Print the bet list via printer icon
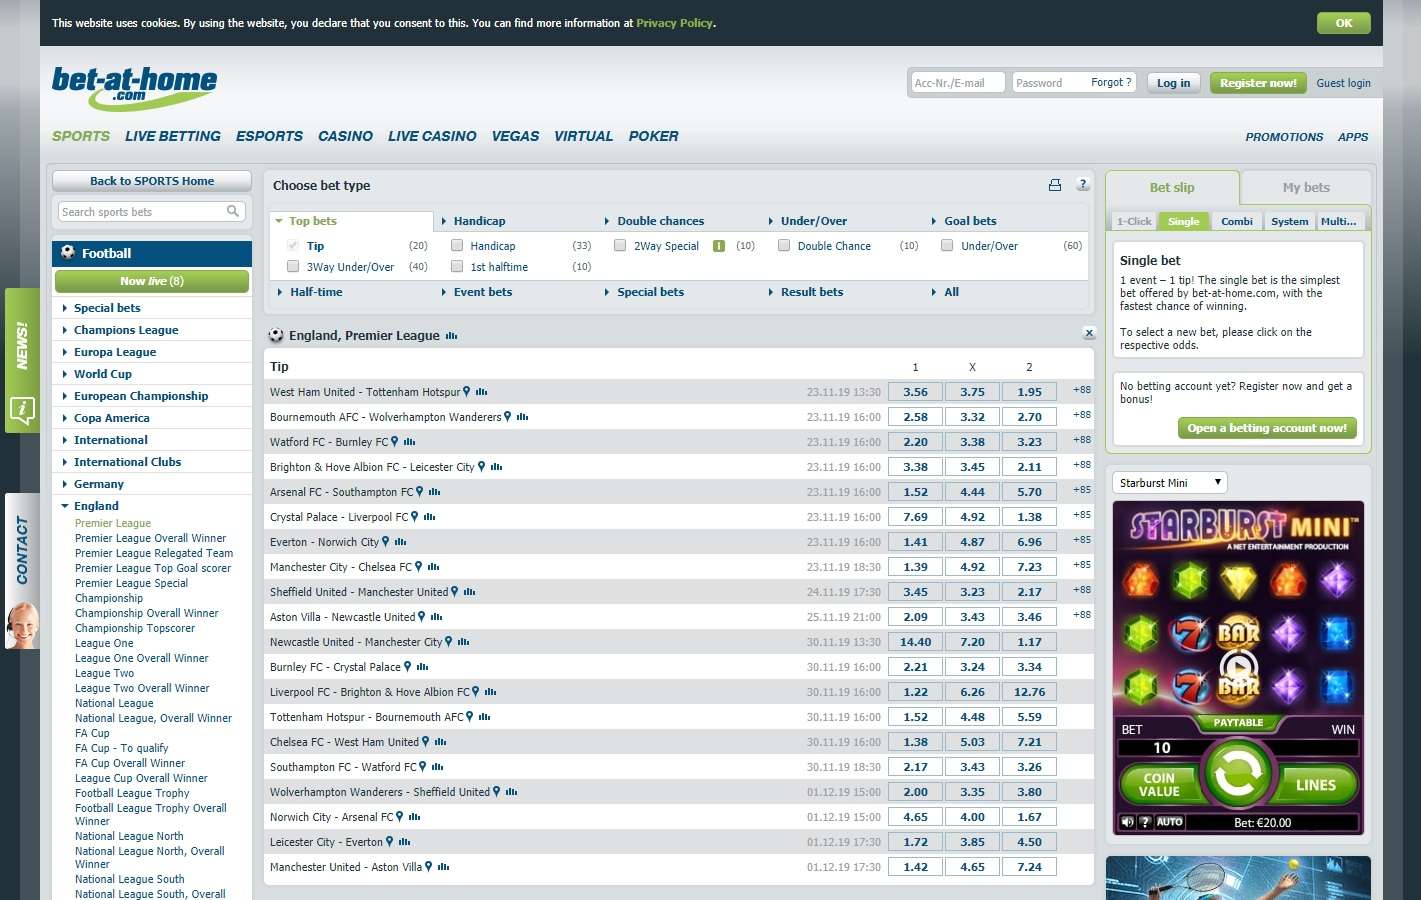The width and height of the screenshot is (1421, 900). [x=1054, y=185]
